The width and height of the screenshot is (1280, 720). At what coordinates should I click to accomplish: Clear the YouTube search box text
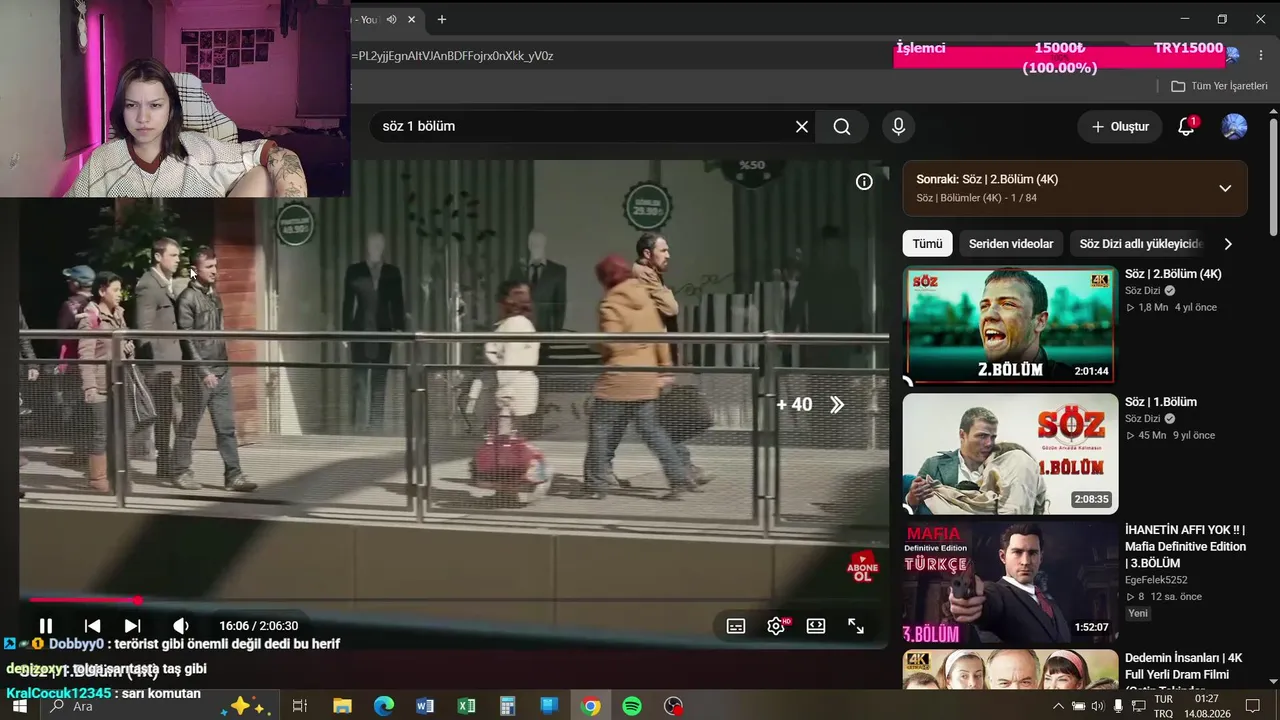coord(802,127)
